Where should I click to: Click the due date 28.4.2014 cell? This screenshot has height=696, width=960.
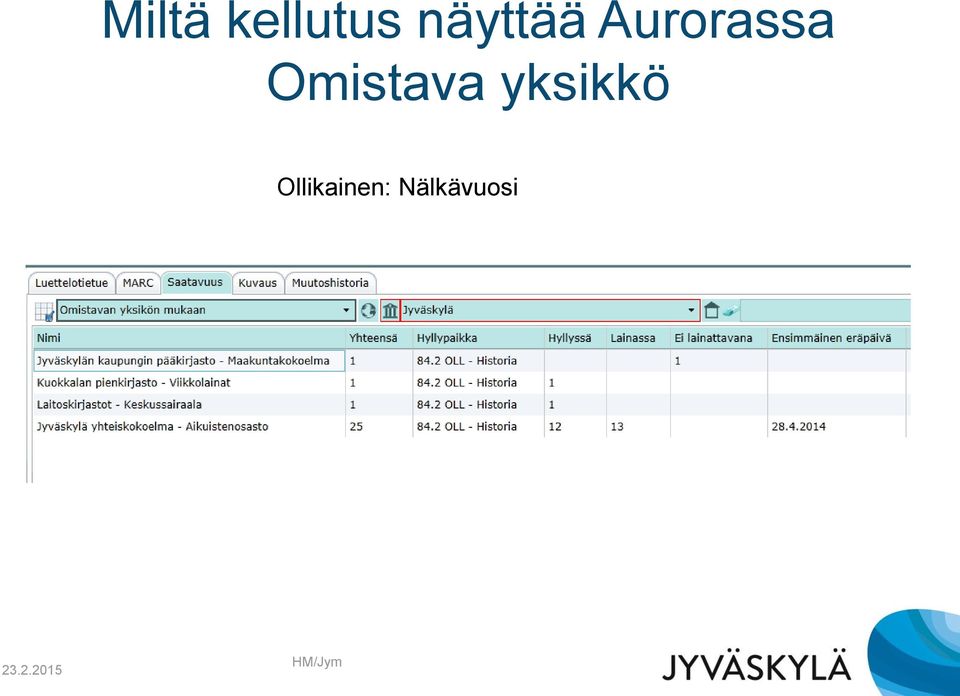[x=836, y=427]
